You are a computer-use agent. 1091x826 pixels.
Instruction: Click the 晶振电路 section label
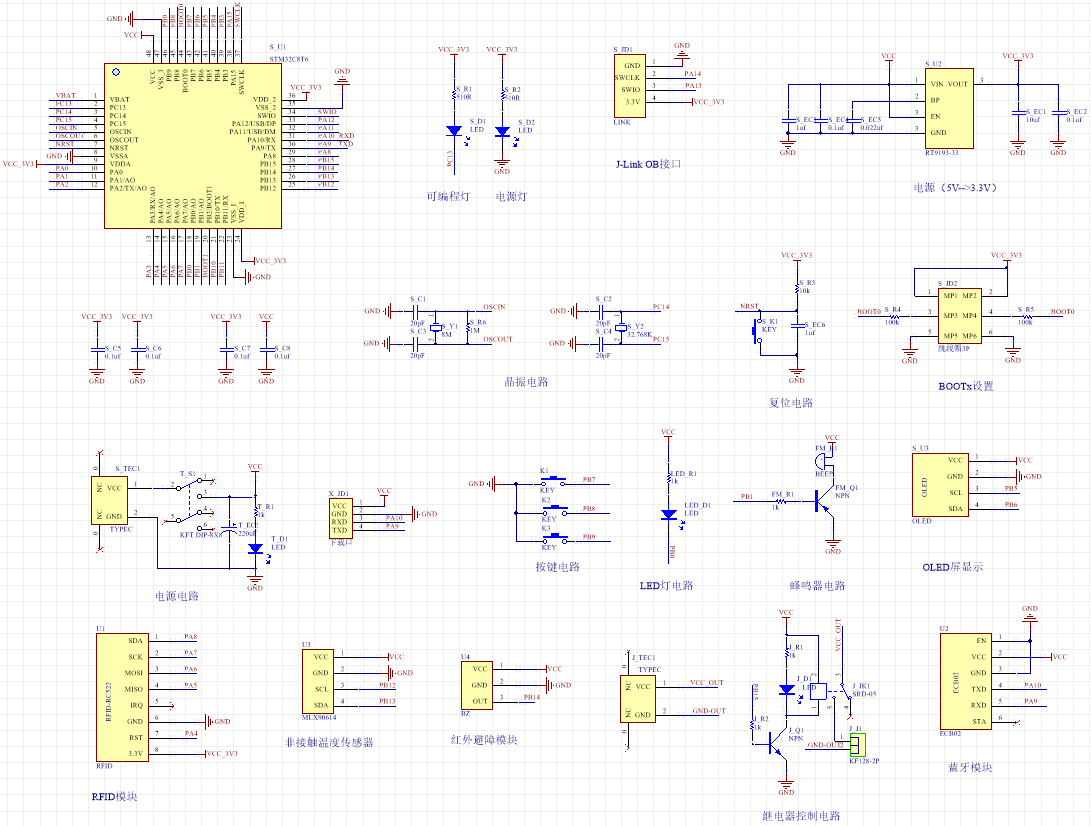525,382
